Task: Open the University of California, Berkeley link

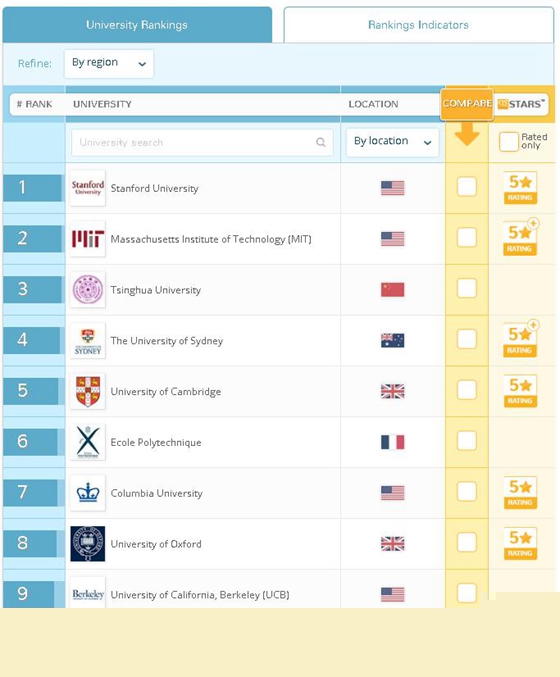Action: pos(200,595)
